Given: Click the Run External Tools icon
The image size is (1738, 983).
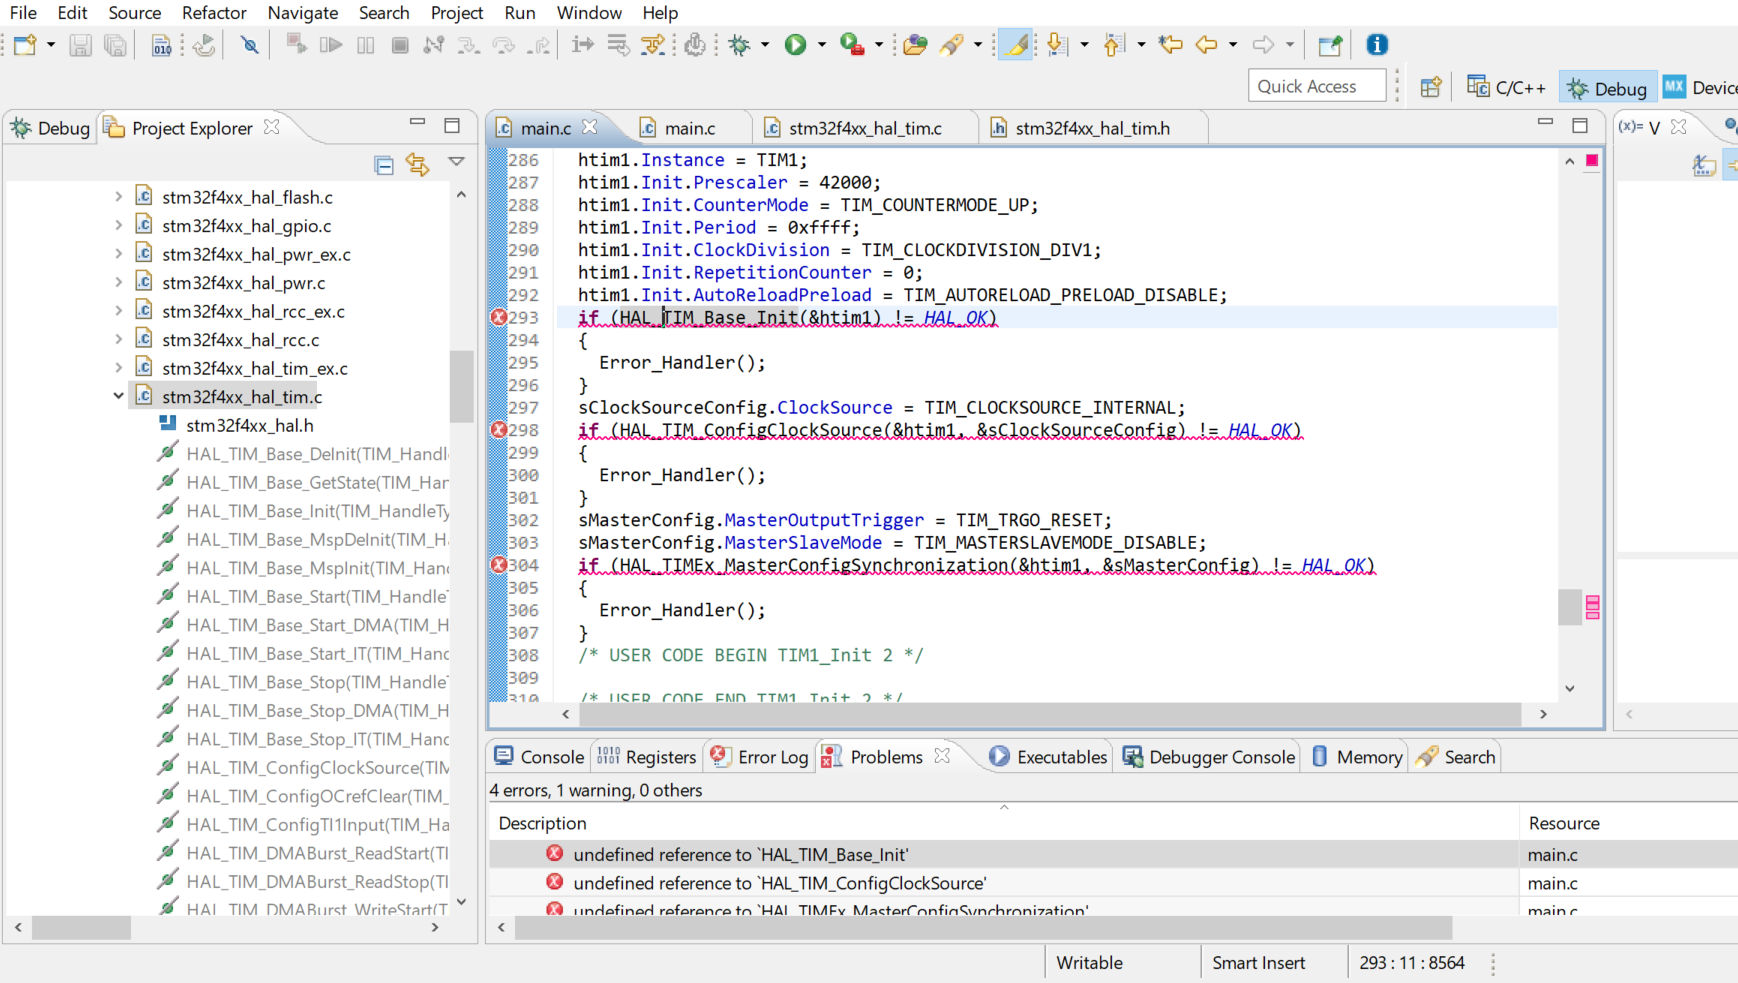Looking at the screenshot, I should coord(852,45).
